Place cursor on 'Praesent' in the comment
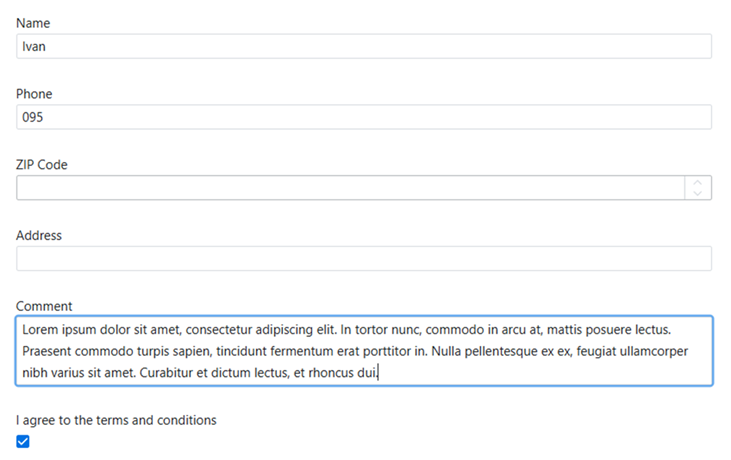This screenshot has width=731, height=460. click(x=47, y=351)
